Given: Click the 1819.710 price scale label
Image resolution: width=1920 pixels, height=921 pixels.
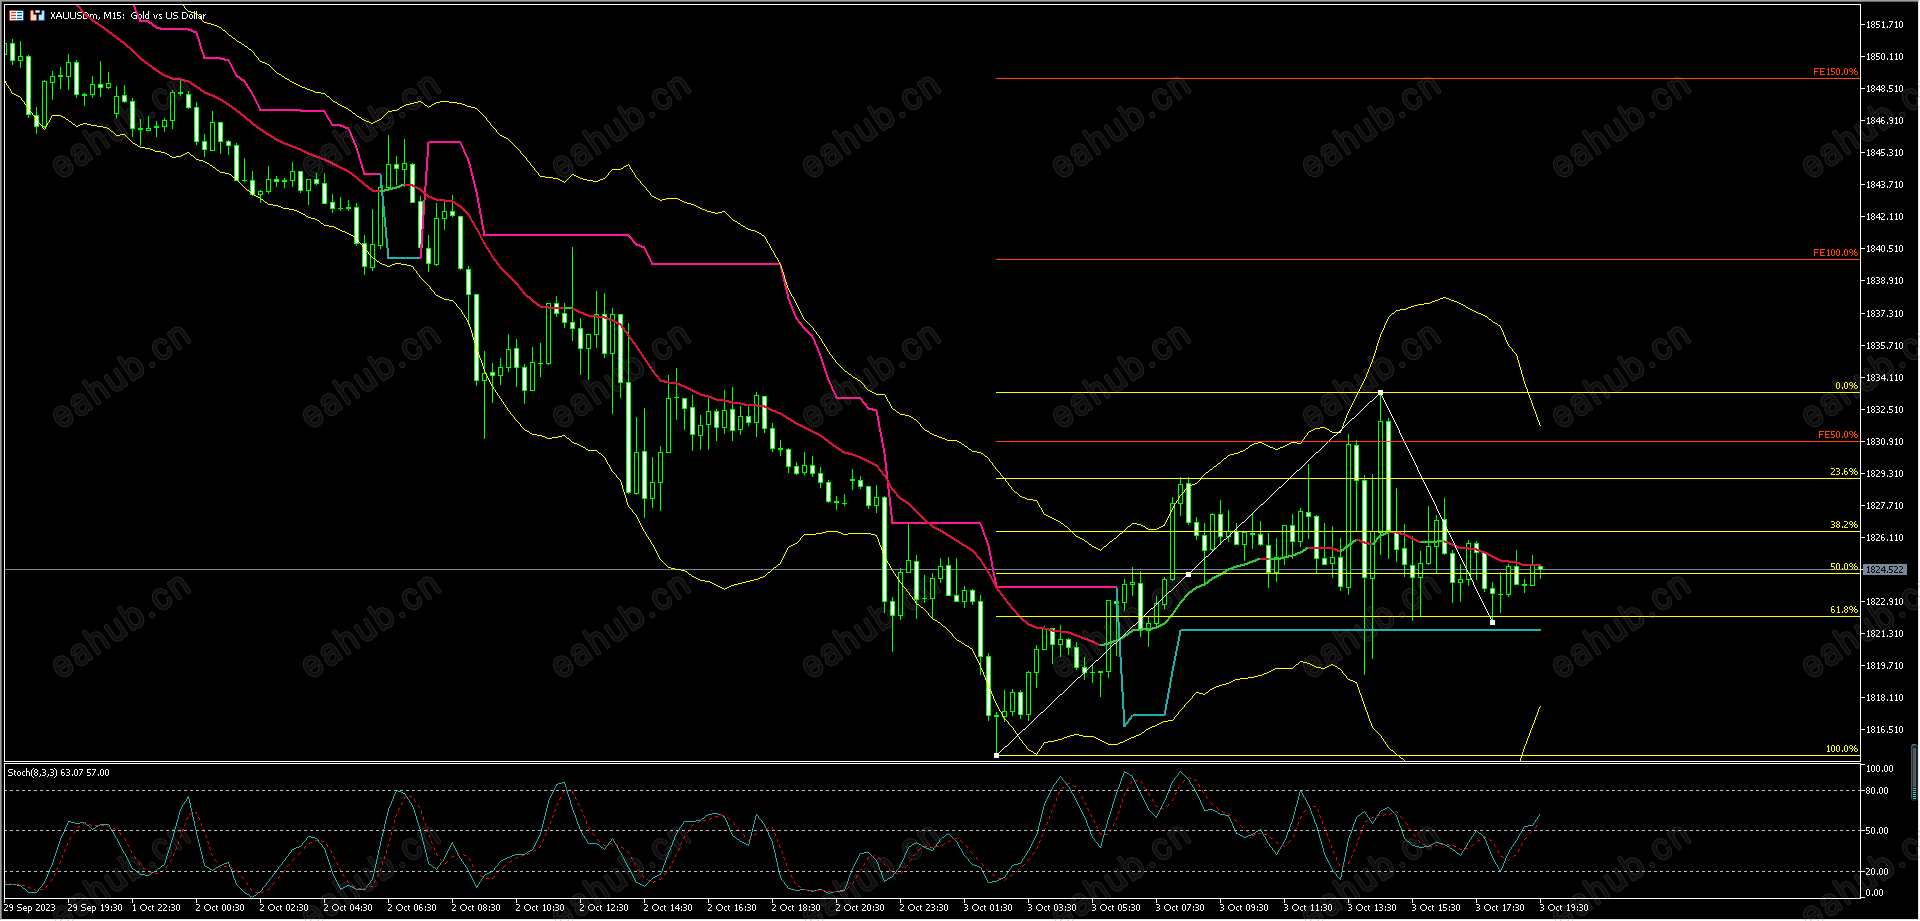Looking at the screenshot, I should (x=1884, y=666).
